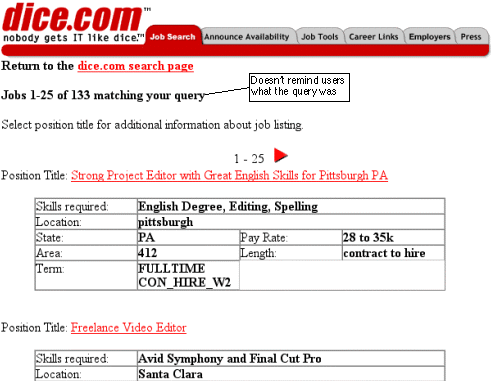Click the 'Length:' label
Screen dimensions: 491x381
[258, 253]
